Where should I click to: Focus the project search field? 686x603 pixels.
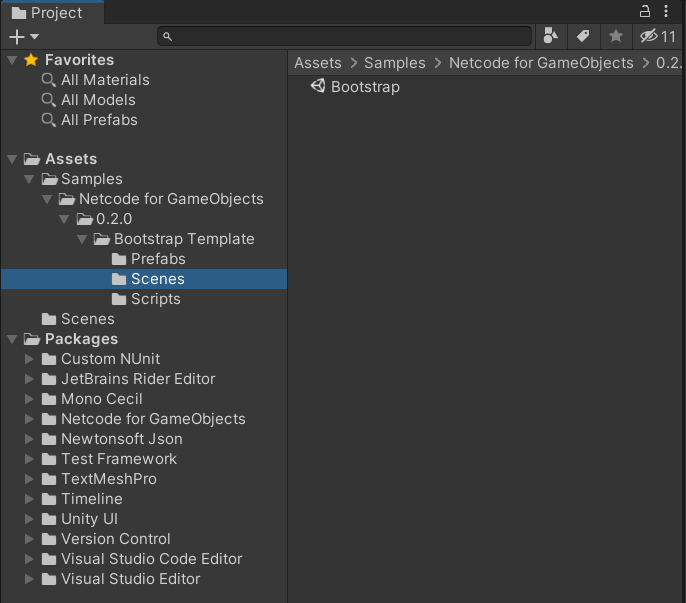click(x=344, y=36)
